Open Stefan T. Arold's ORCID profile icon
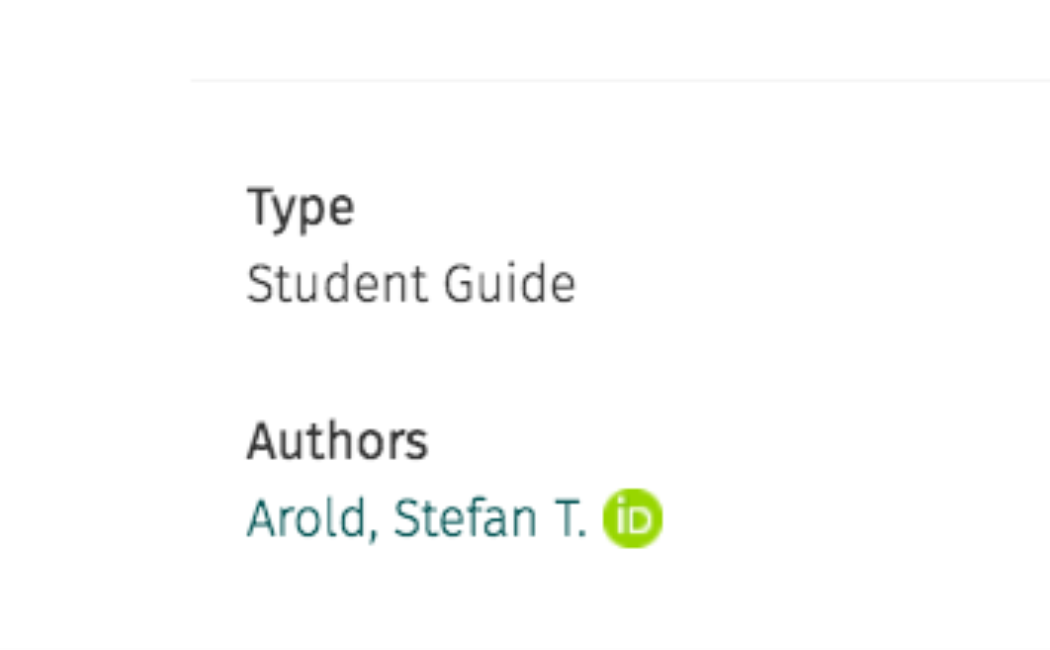 (632, 519)
